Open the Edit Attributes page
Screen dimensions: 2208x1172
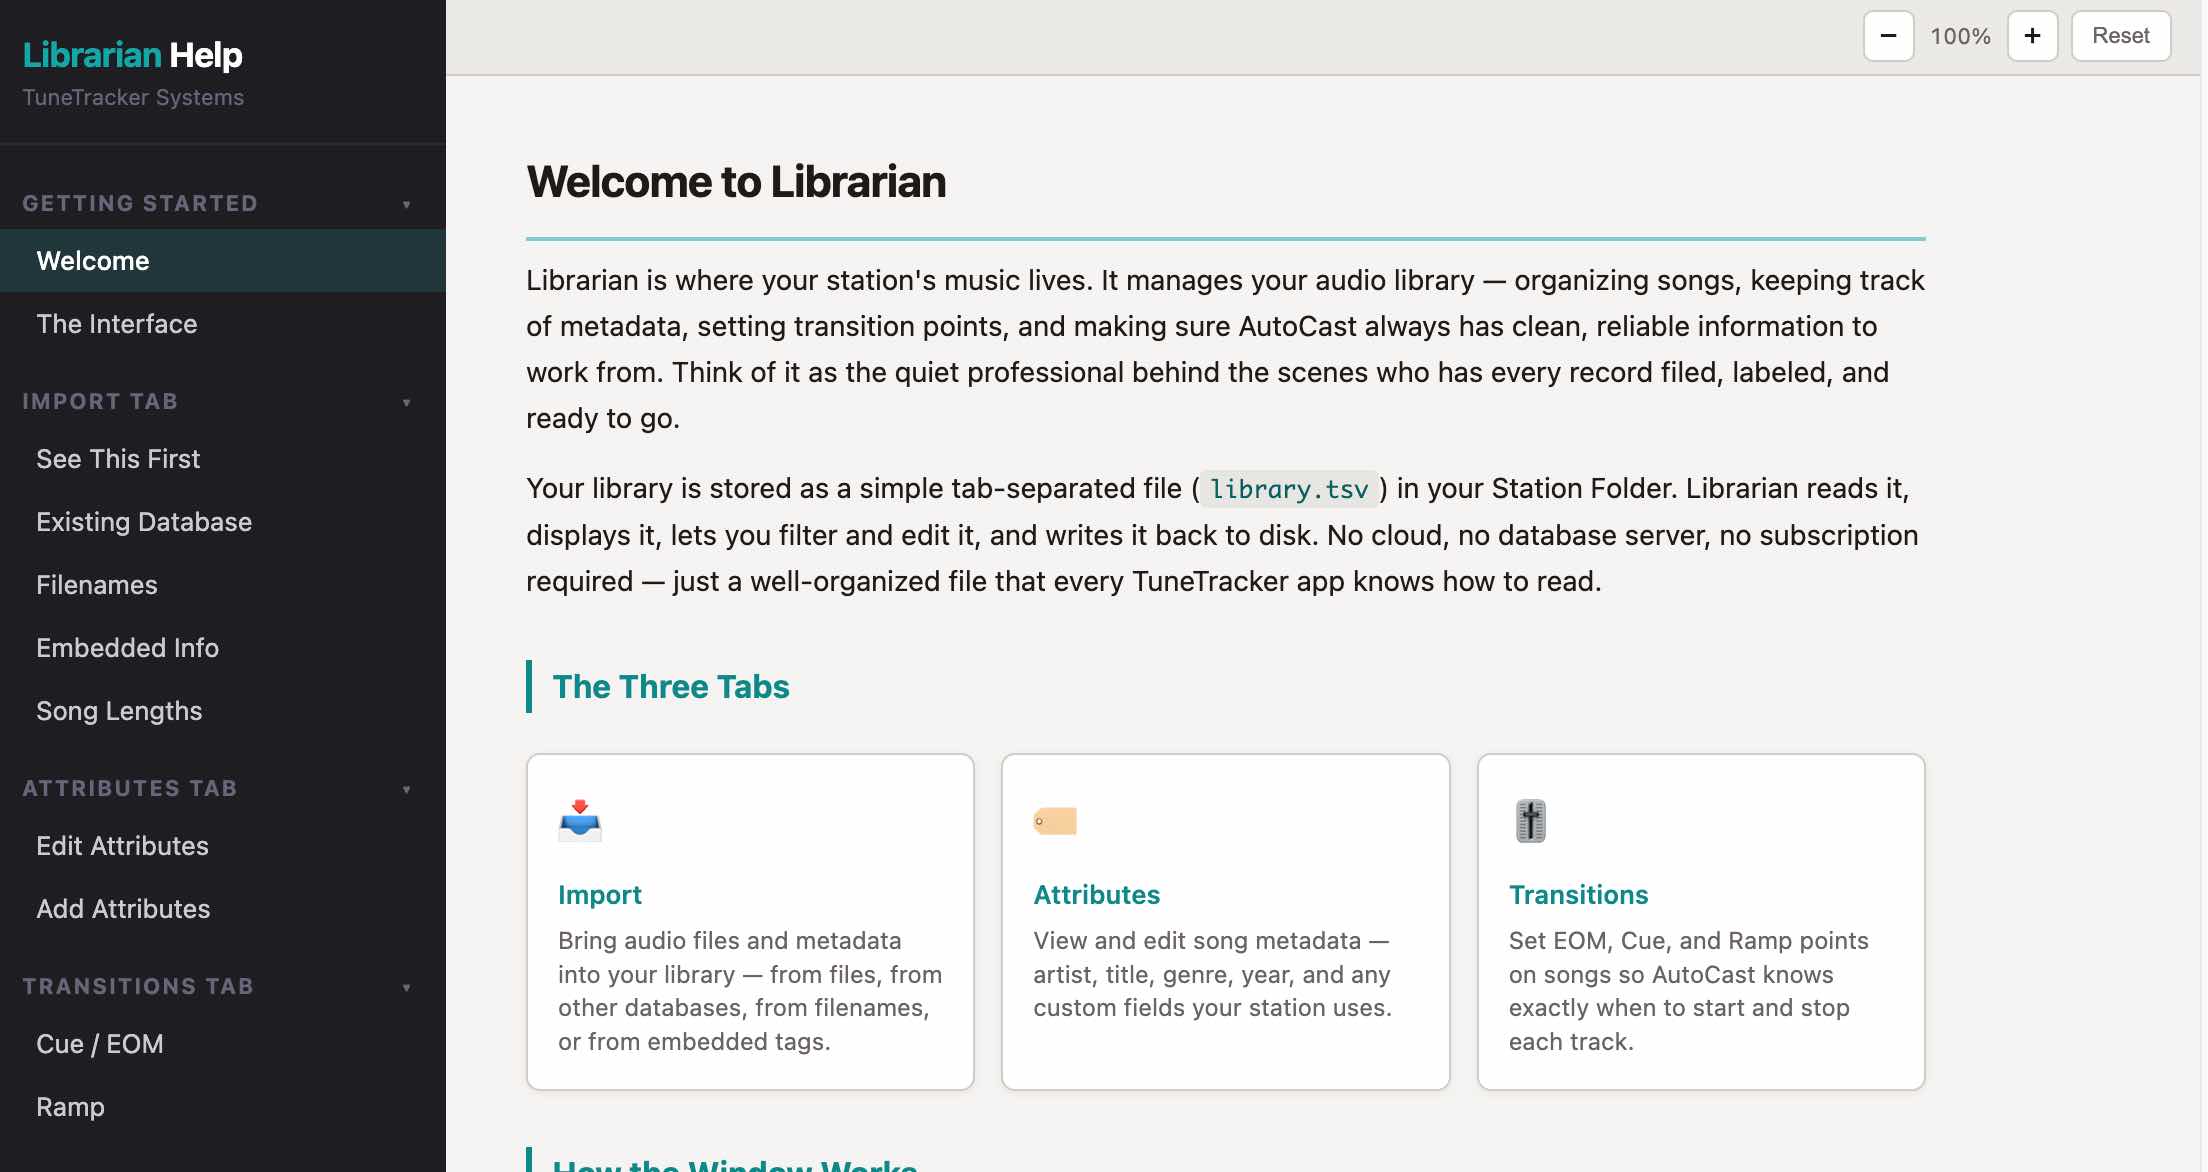pyautogui.click(x=122, y=845)
